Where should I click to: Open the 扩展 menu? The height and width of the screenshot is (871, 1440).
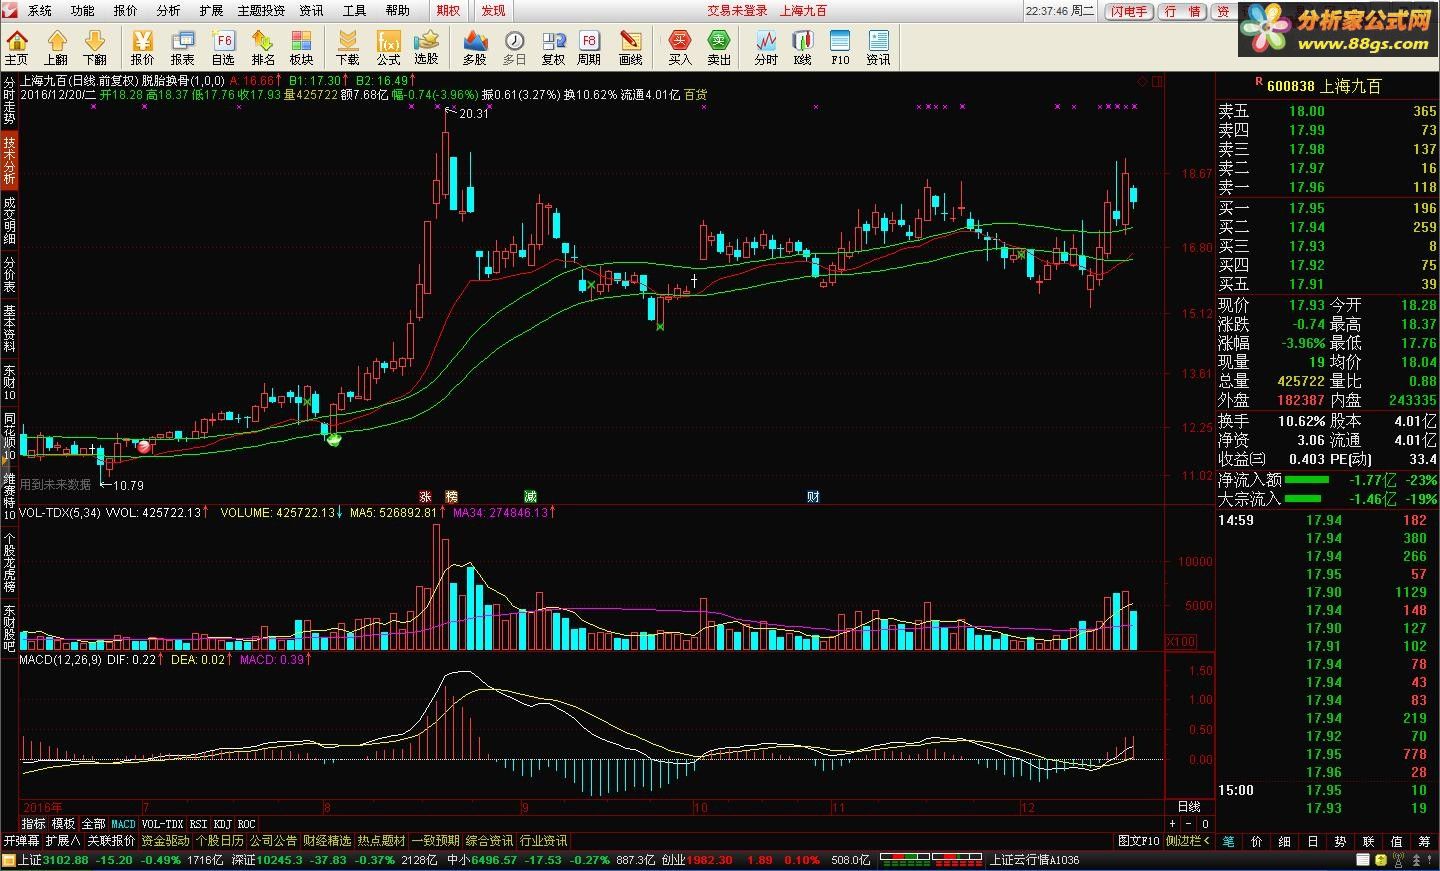pyautogui.click(x=211, y=10)
